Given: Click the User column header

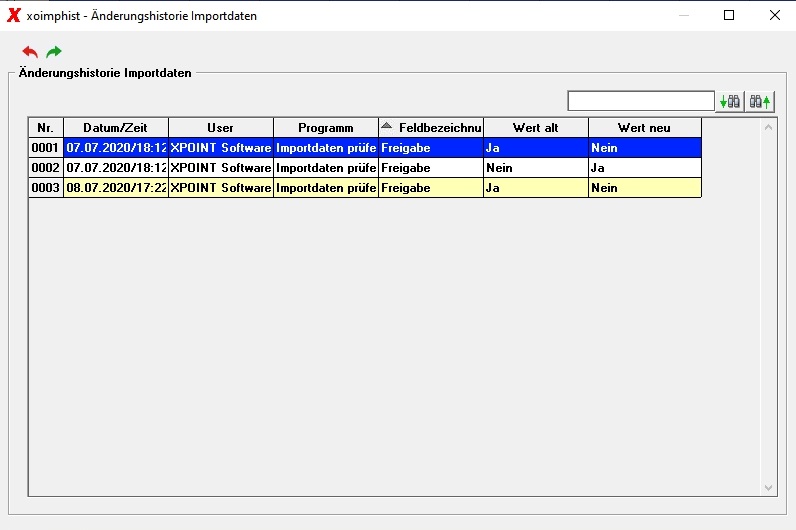Looking at the screenshot, I should point(221,128).
